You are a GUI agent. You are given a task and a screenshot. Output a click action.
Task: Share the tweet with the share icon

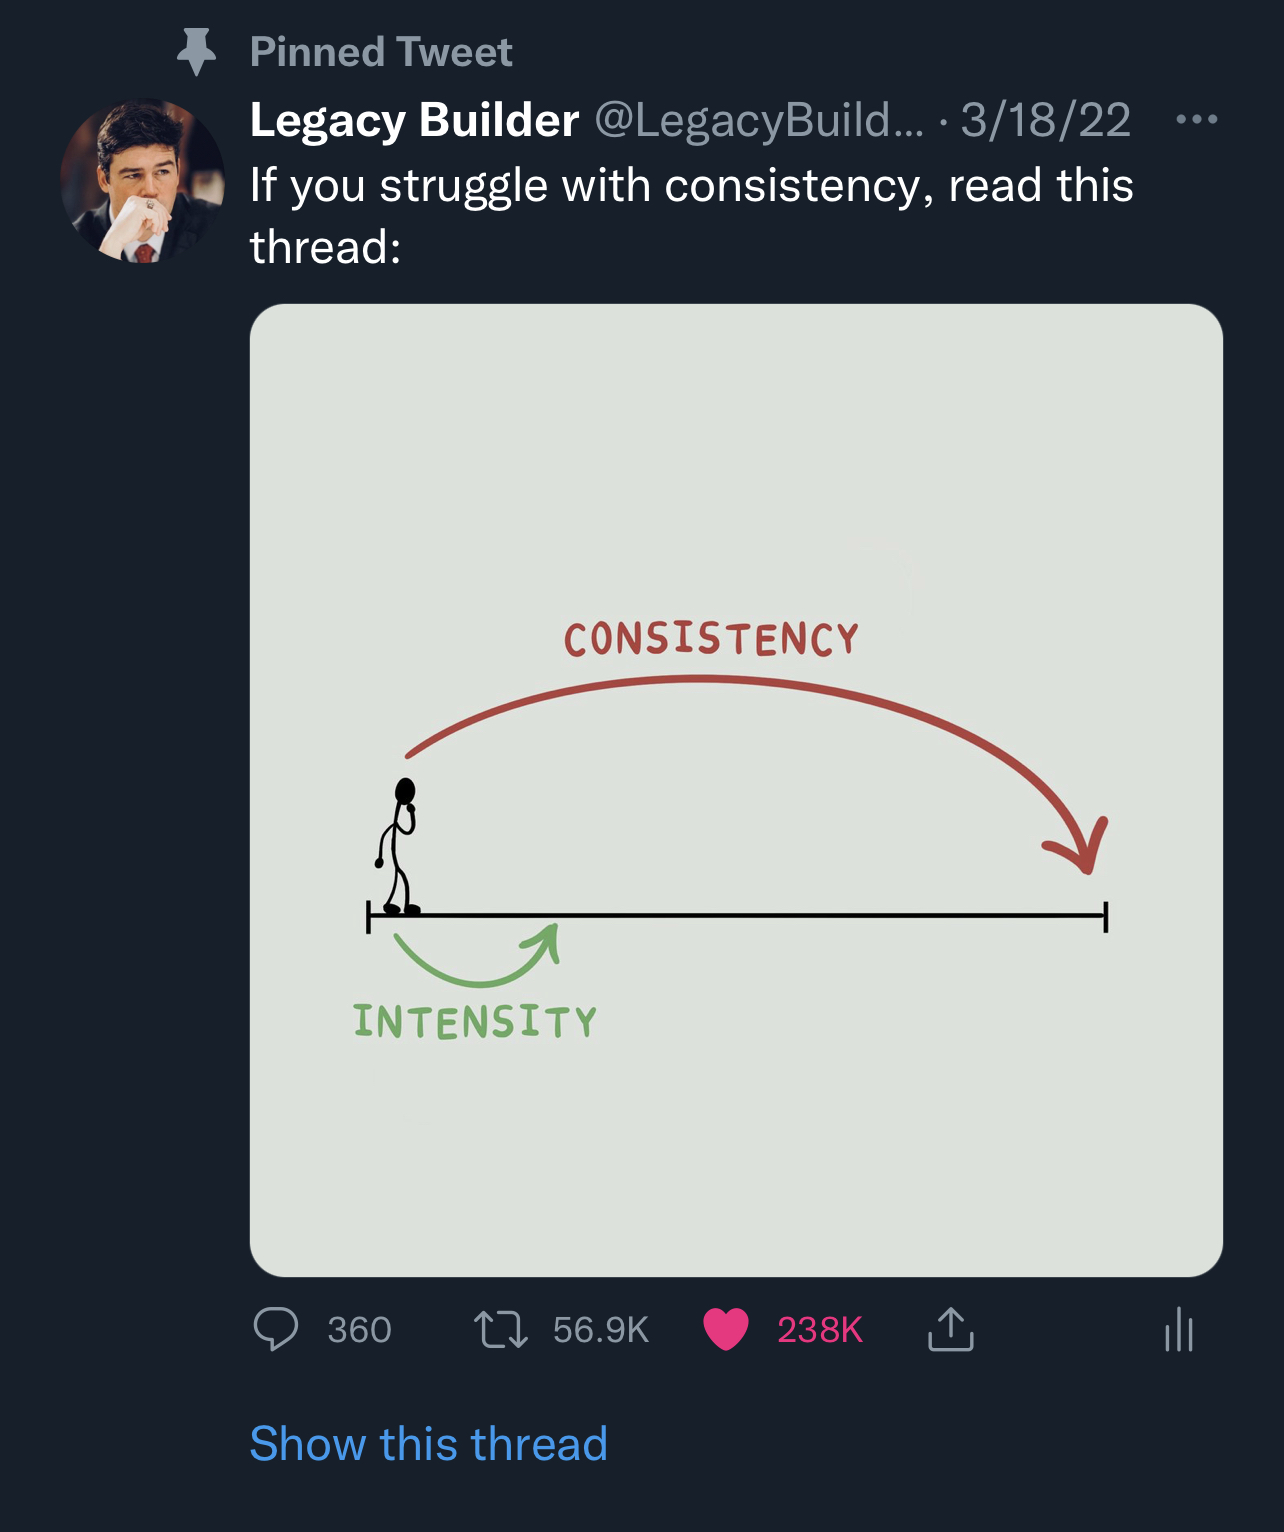point(950,1330)
